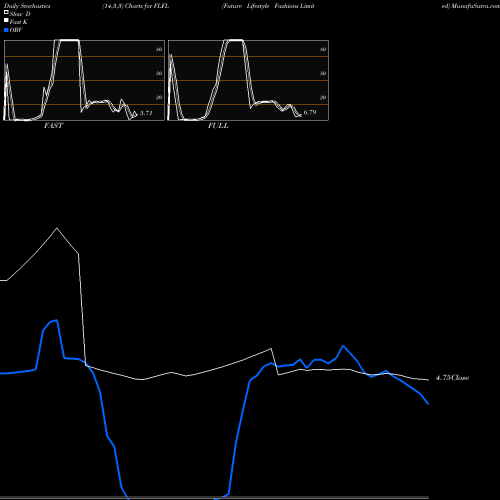
Task: Click the 50 level label in FULL chart
Action: pyautogui.click(x=323, y=73)
